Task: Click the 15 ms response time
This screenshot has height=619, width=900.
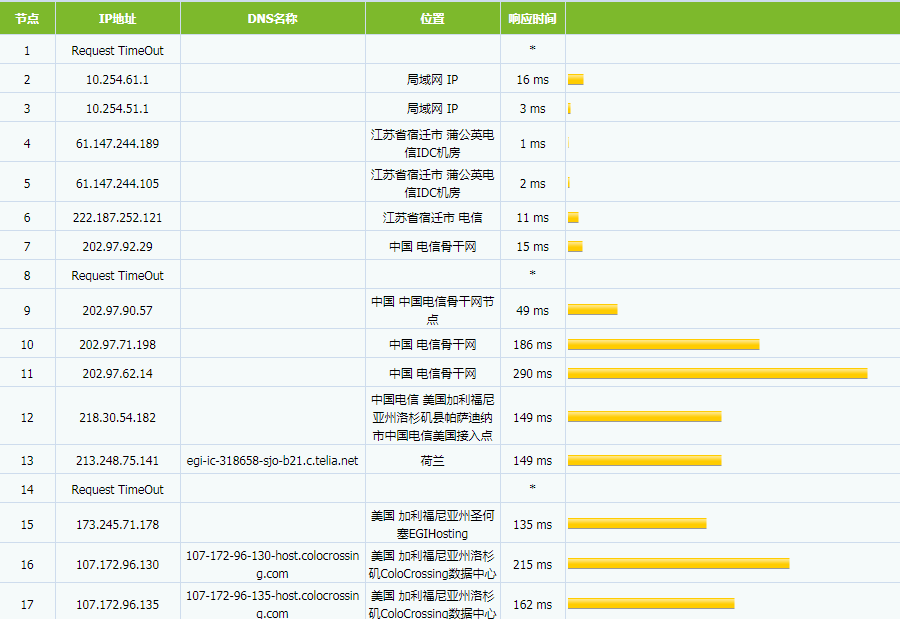Action: [532, 246]
